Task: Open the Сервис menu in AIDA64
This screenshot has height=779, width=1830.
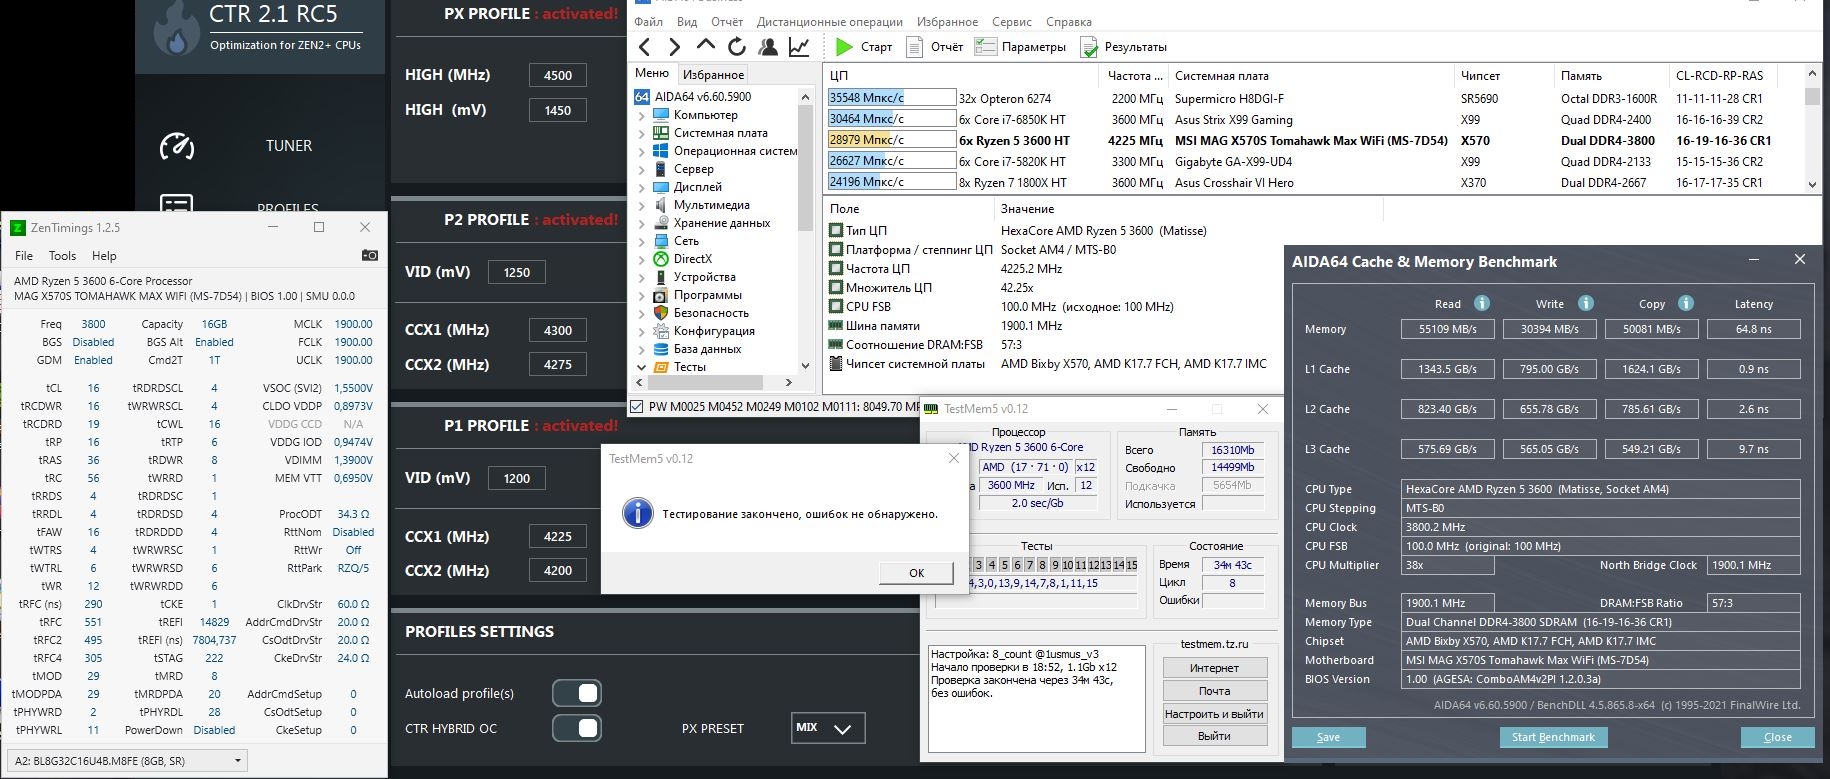Action: tap(1012, 21)
